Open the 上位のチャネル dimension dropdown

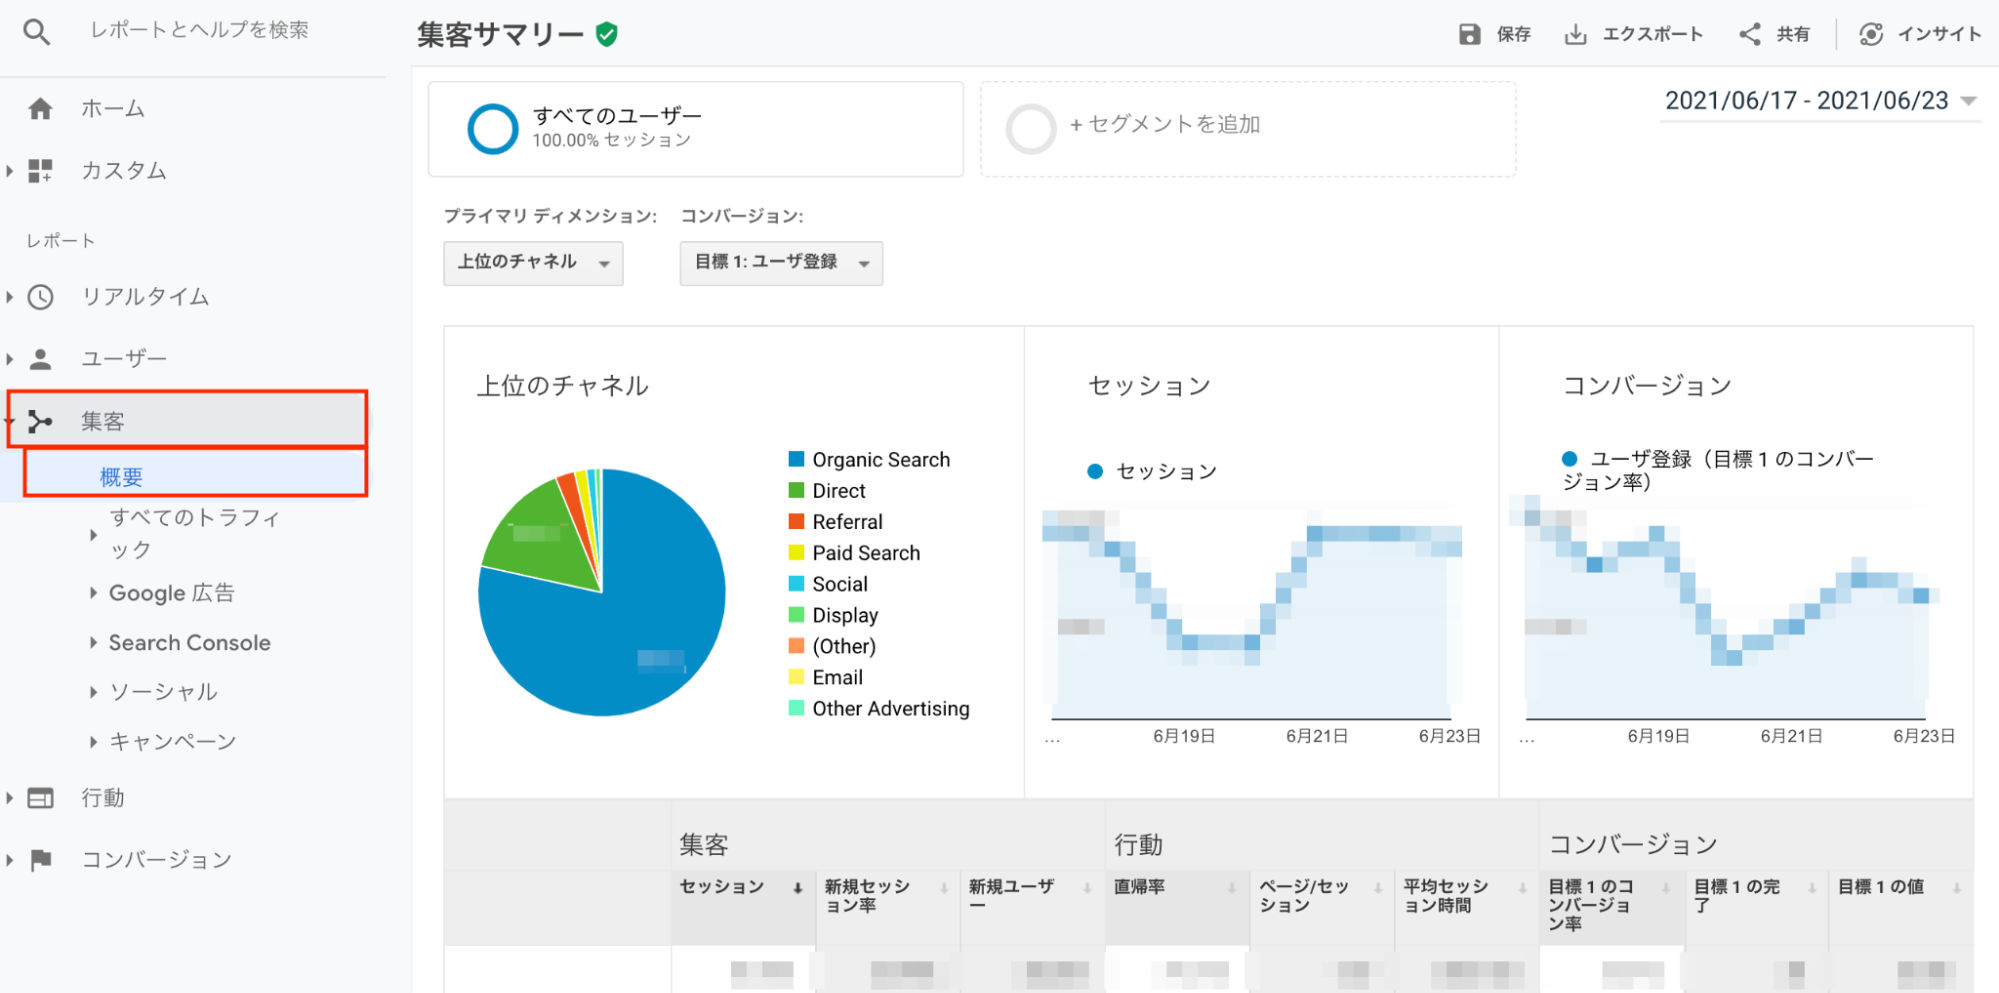click(533, 263)
